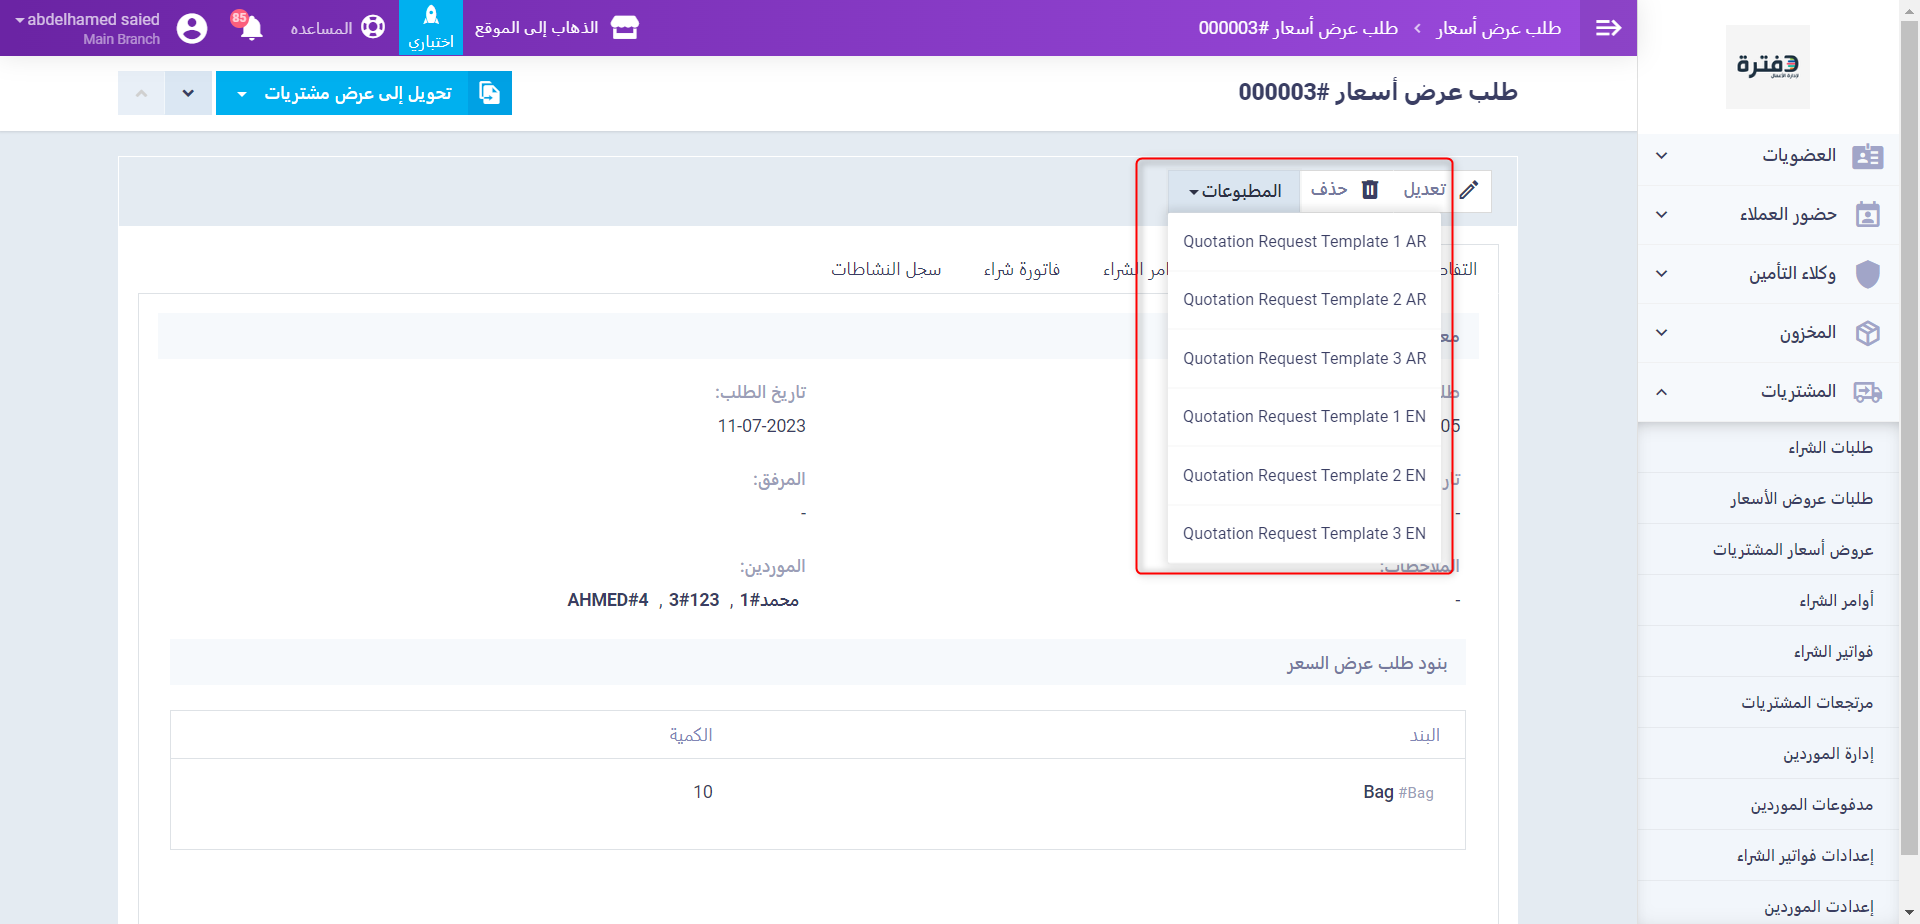Screen dimensions: 1920x924
Task: Open أوامر الشراء in sidebar
Action: tap(1768, 601)
